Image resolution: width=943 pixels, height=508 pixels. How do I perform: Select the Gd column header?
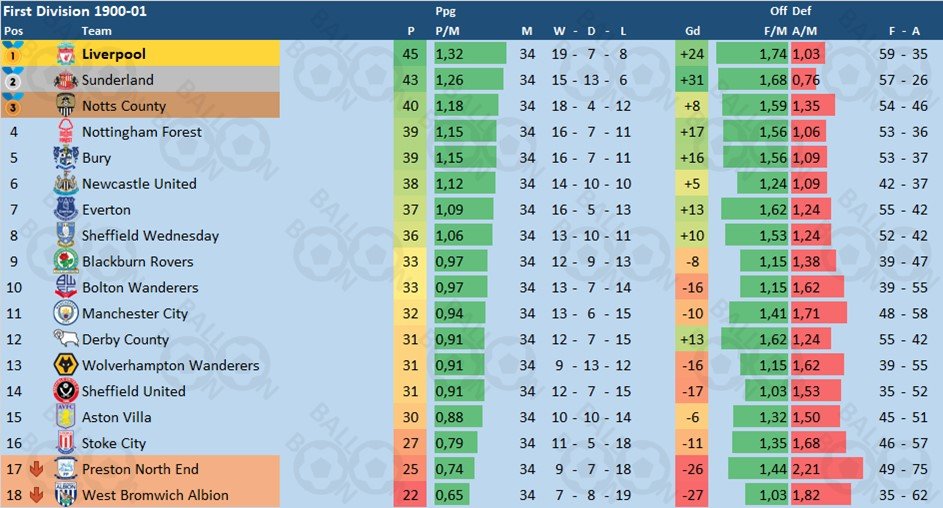[692, 31]
